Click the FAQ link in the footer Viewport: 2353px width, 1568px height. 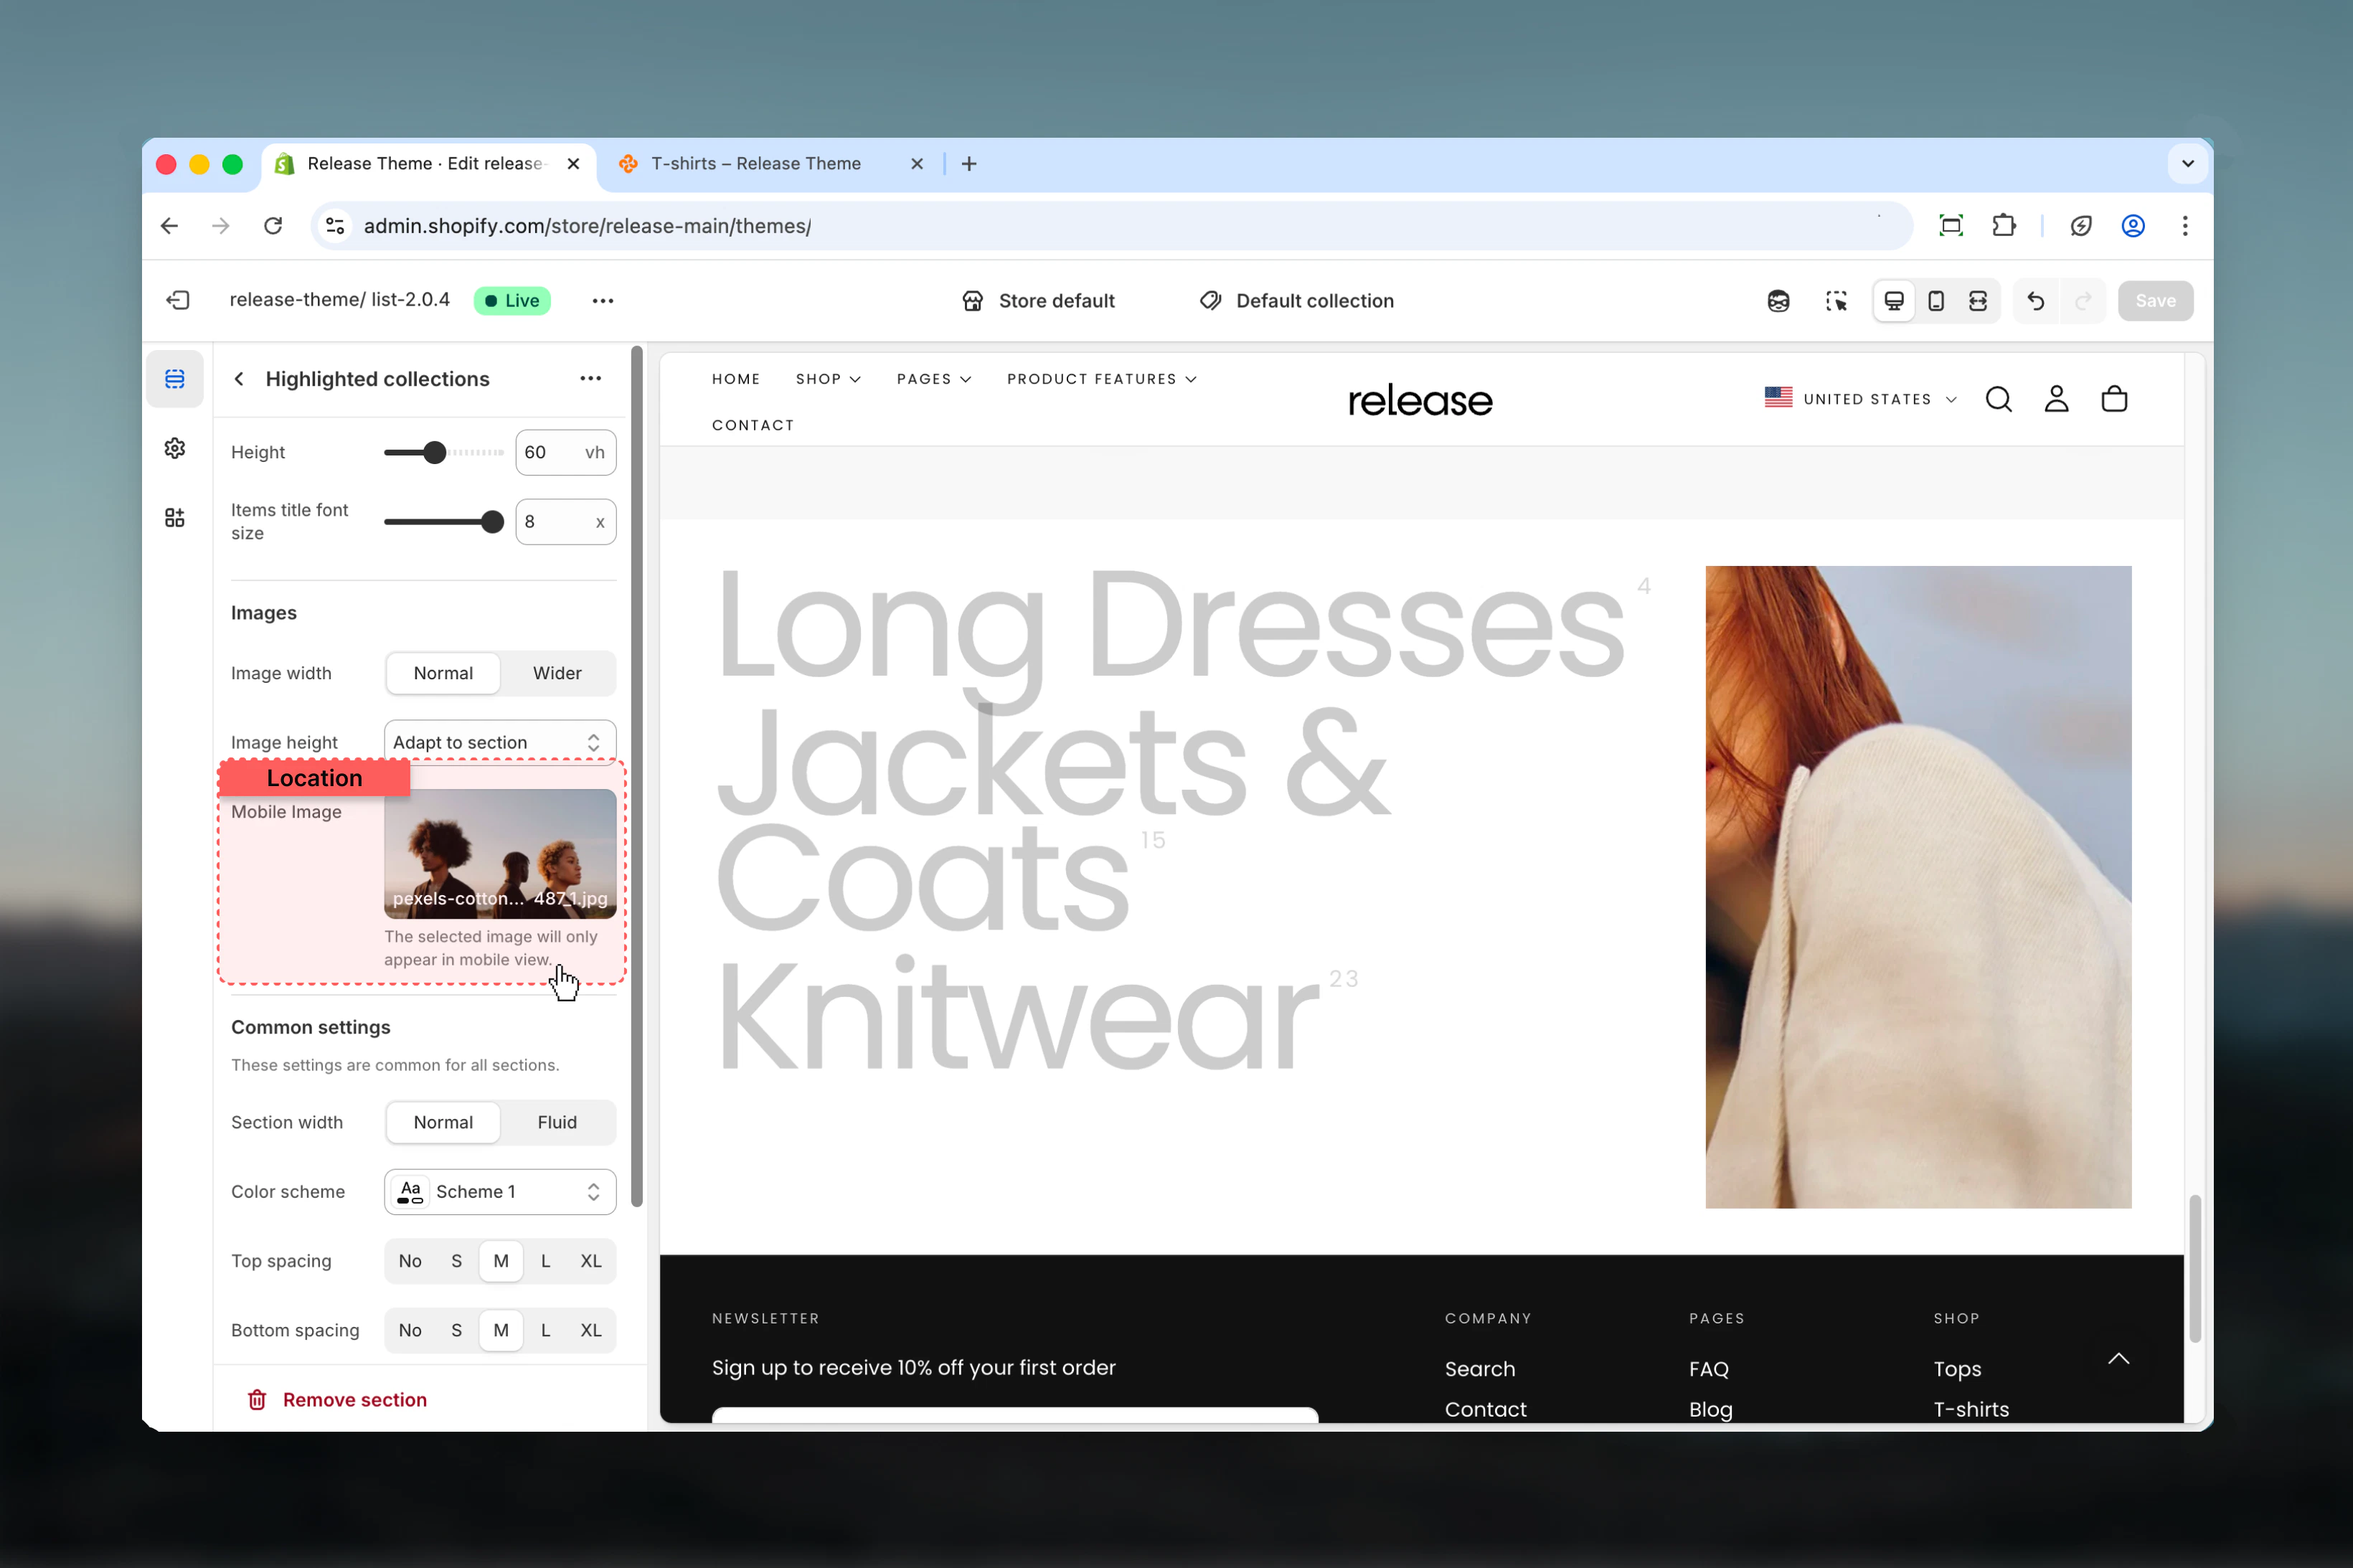pos(1708,1369)
